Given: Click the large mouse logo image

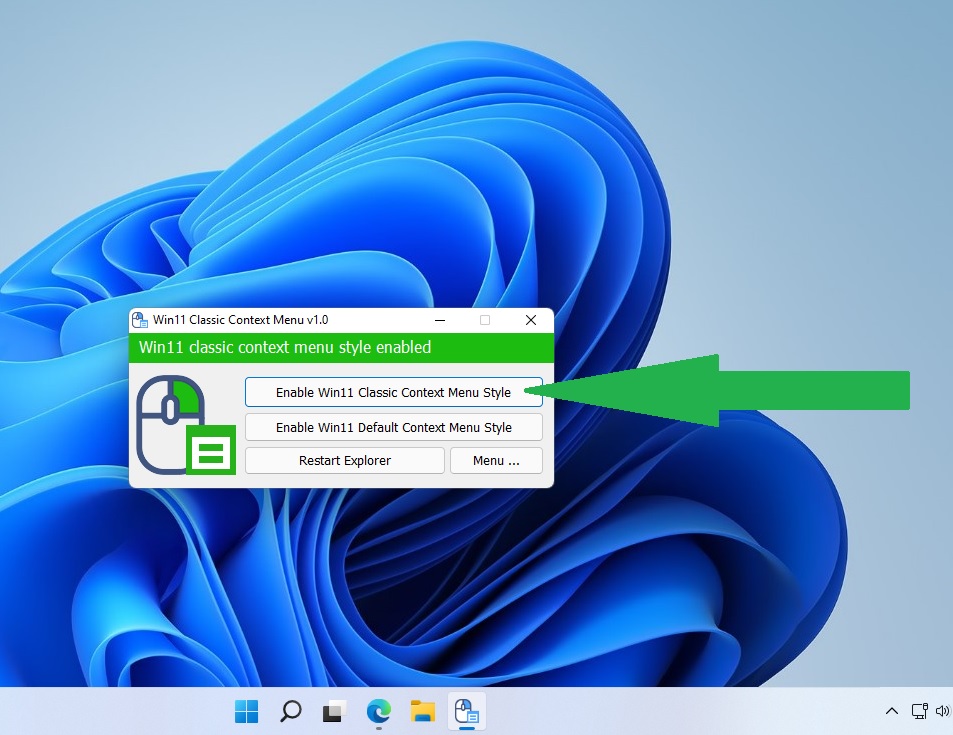Looking at the screenshot, I should (185, 425).
